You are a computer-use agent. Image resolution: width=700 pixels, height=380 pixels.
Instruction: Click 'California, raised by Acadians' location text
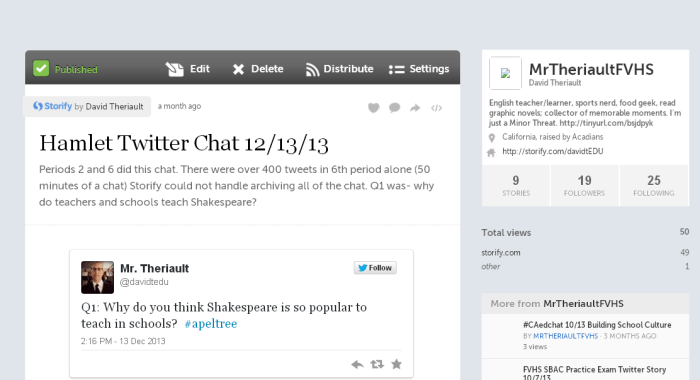(x=552, y=137)
